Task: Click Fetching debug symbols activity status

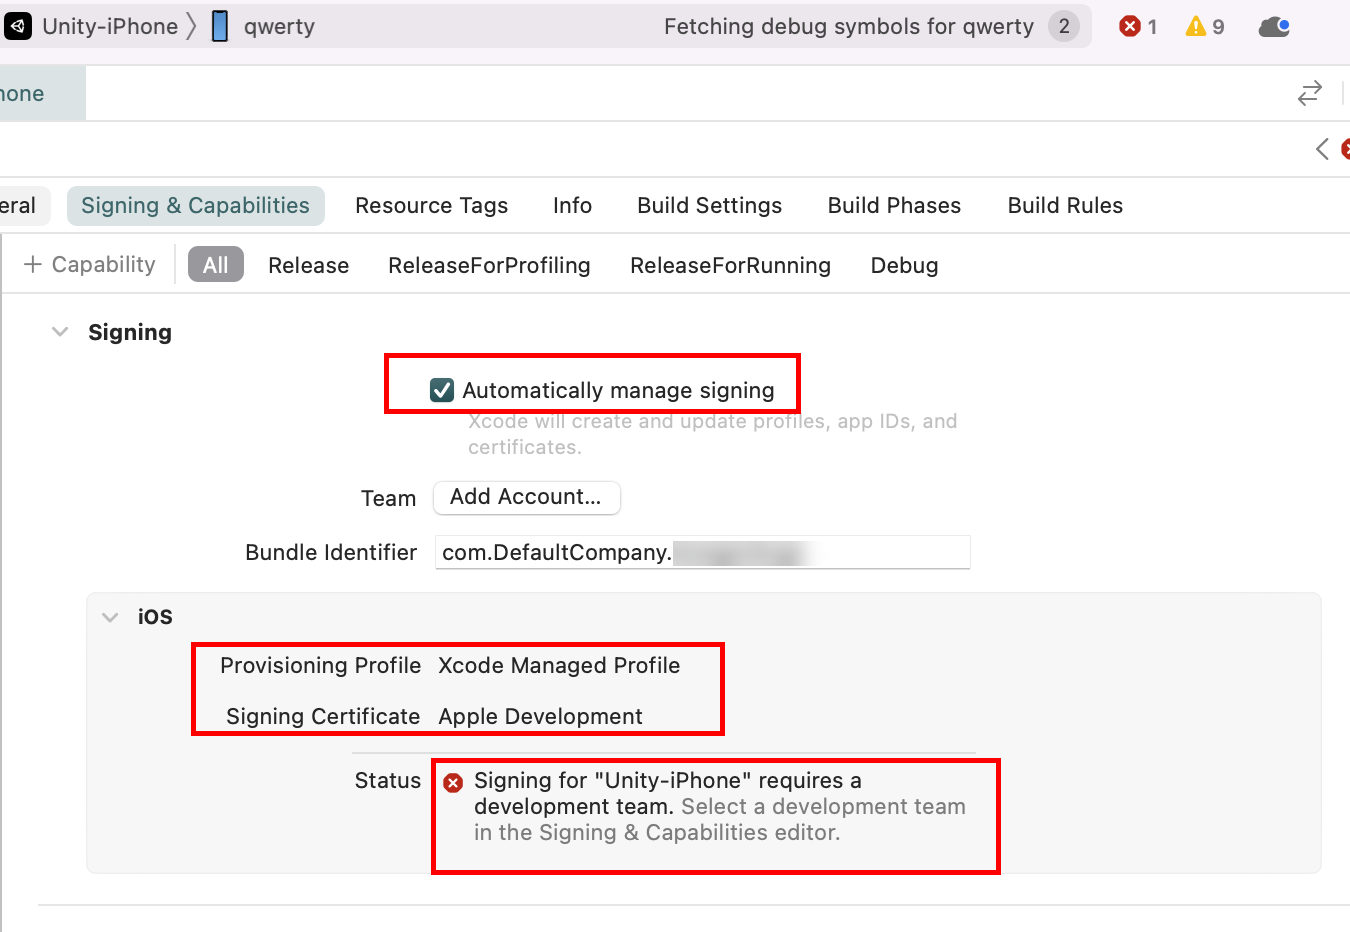Action: coord(848,26)
